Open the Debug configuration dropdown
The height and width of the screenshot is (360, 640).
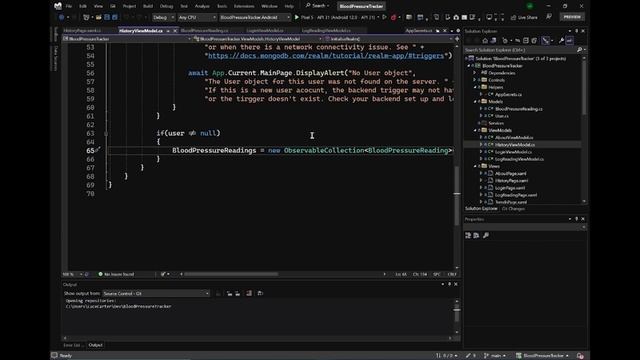164,17
